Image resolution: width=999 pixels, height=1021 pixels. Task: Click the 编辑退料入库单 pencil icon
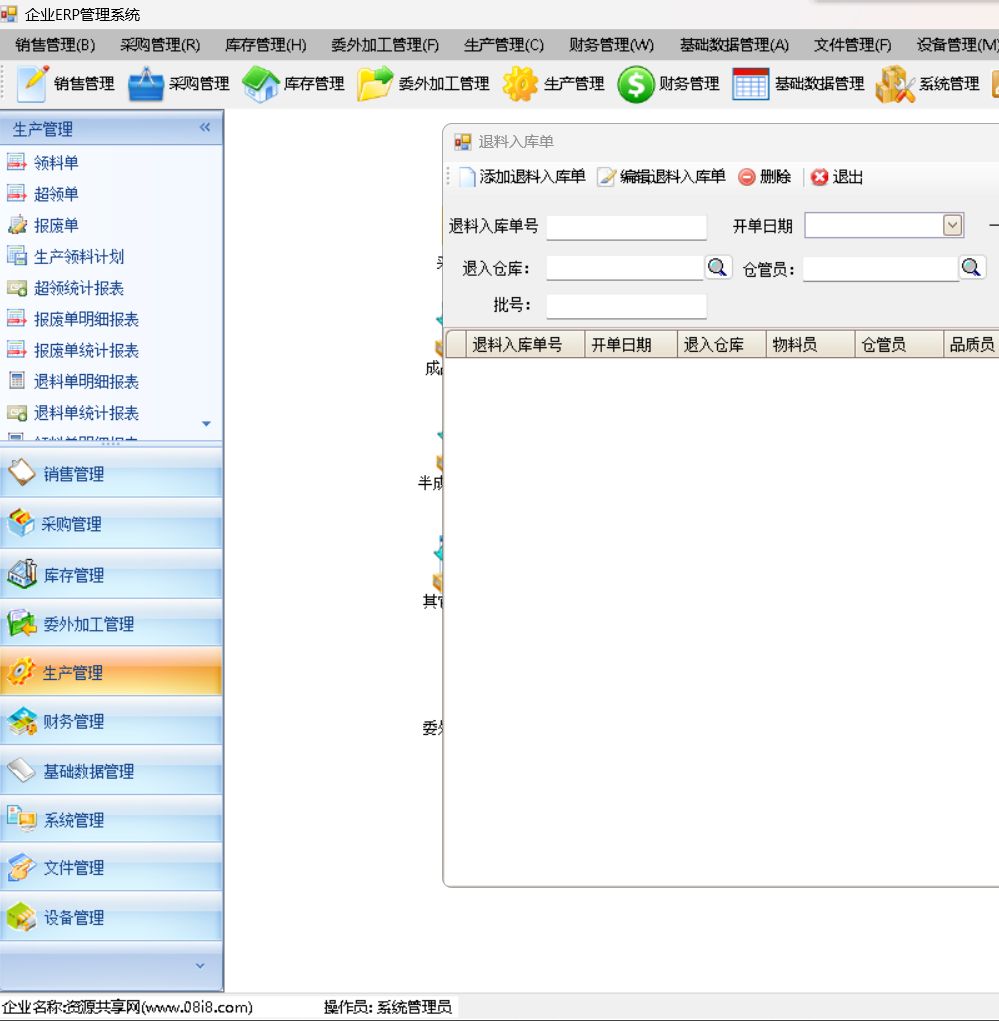(x=606, y=177)
